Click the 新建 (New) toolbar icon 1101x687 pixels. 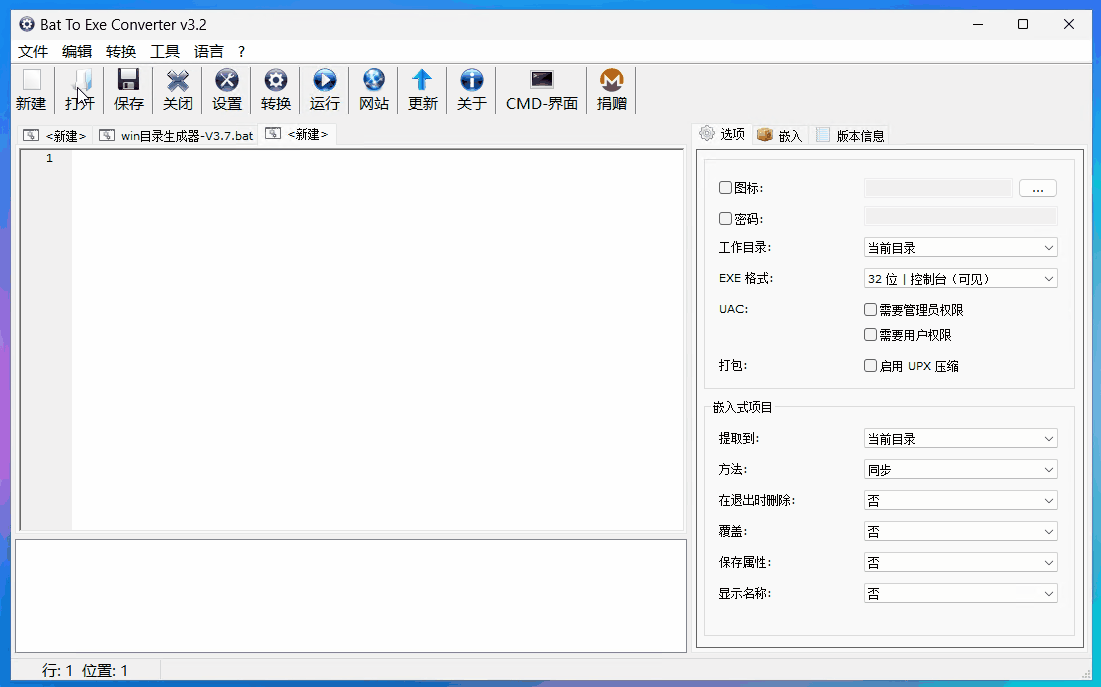coord(32,81)
